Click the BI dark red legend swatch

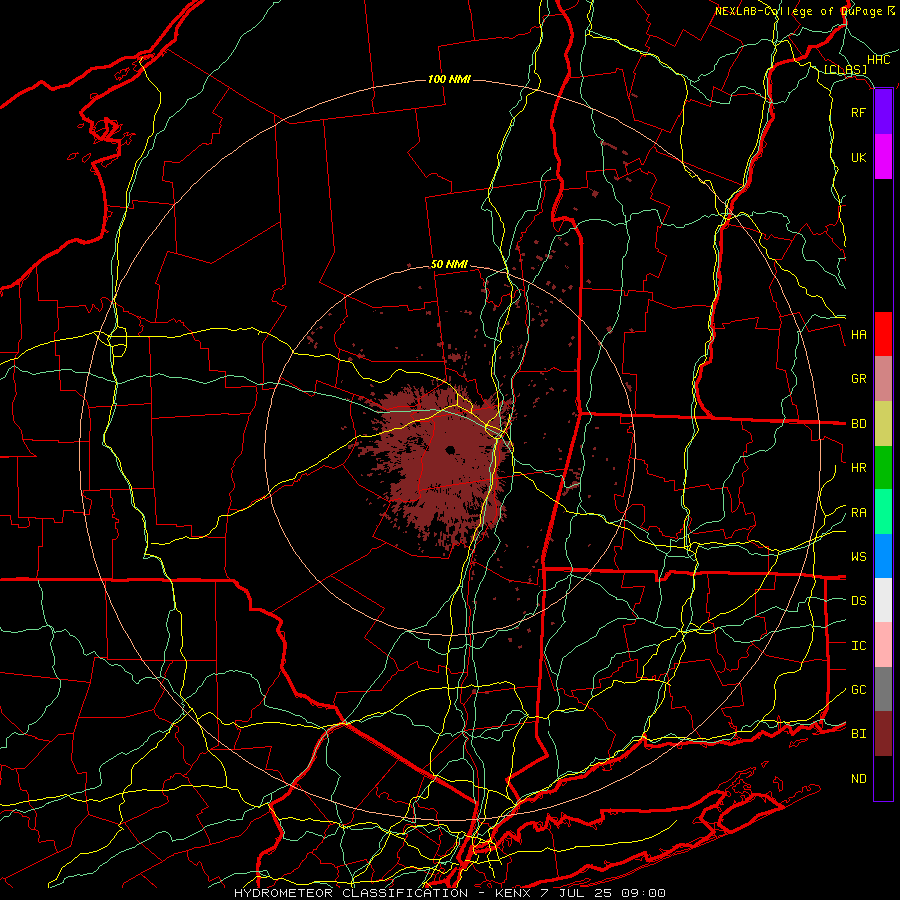coord(883,734)
